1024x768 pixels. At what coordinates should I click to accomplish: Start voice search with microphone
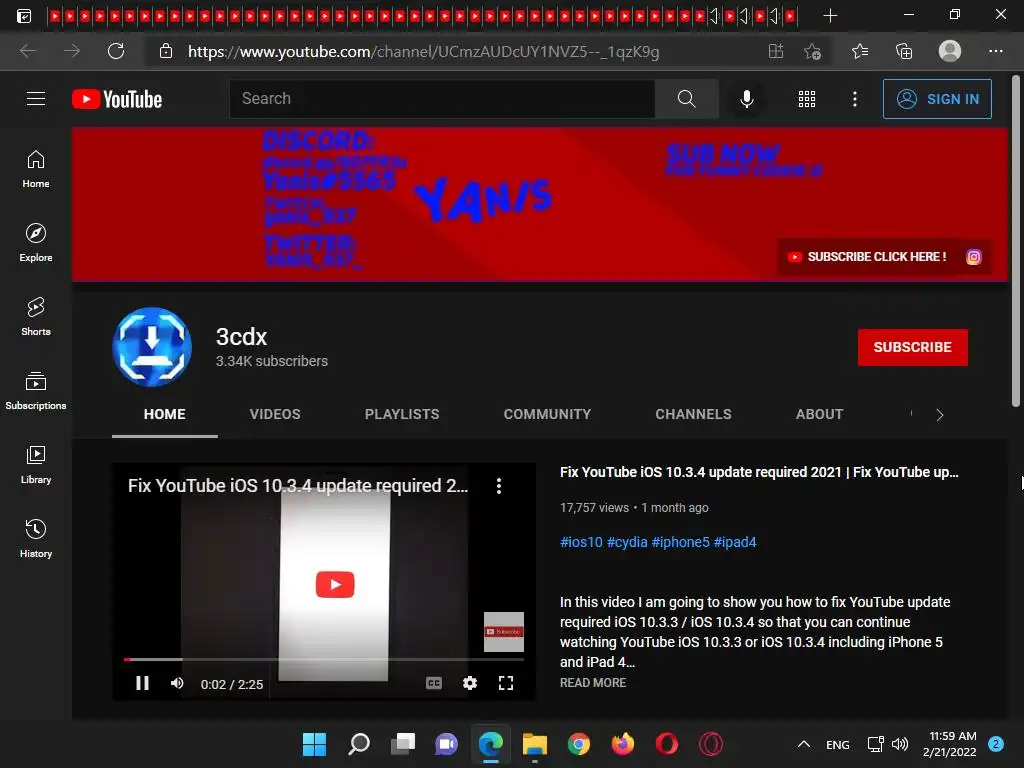(746, 99)
